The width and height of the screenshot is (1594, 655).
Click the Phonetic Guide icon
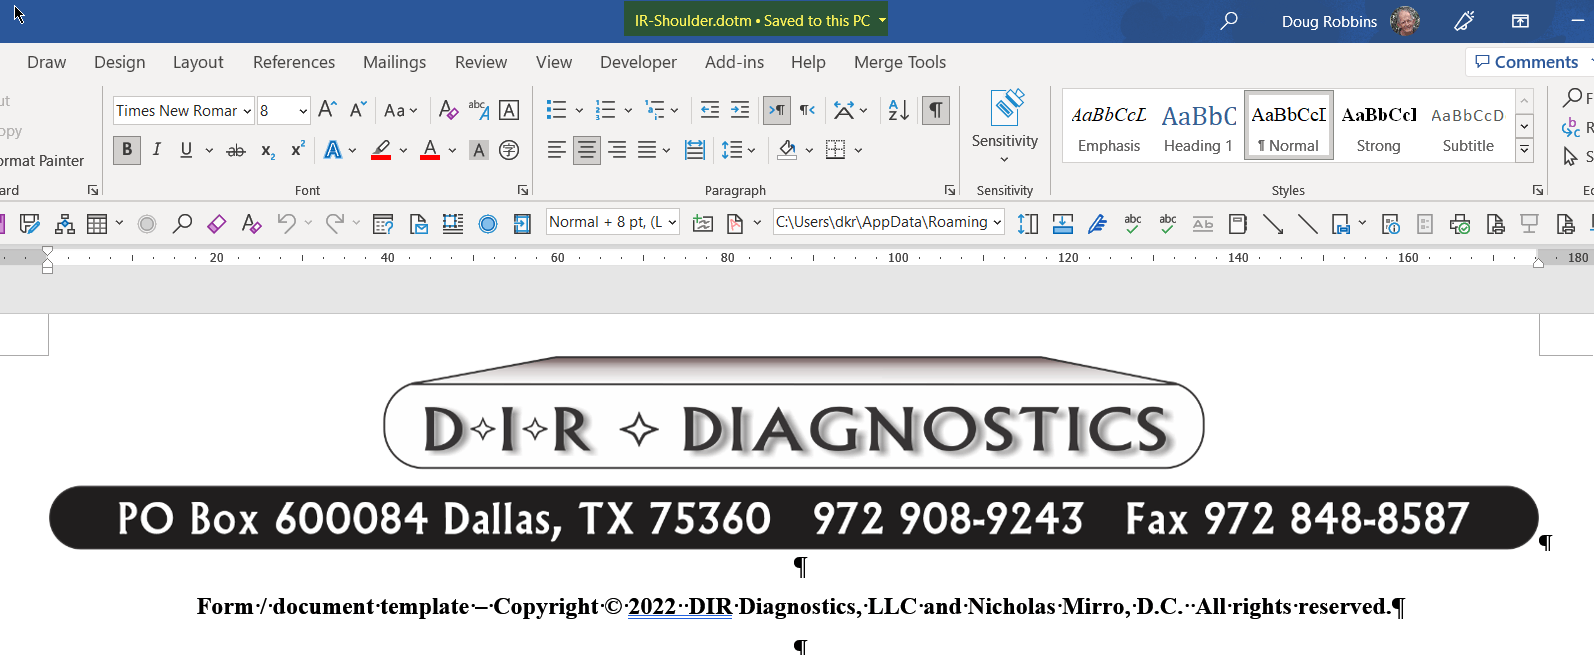coord(479,110)
